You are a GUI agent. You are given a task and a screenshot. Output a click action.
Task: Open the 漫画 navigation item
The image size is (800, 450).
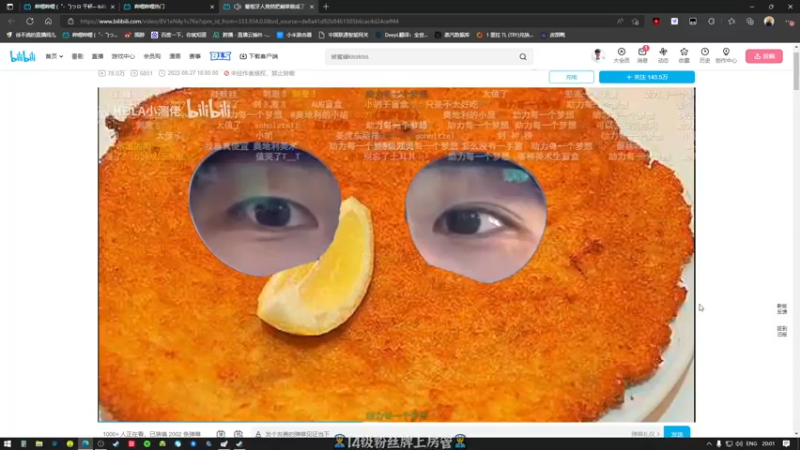pos(175,56)
